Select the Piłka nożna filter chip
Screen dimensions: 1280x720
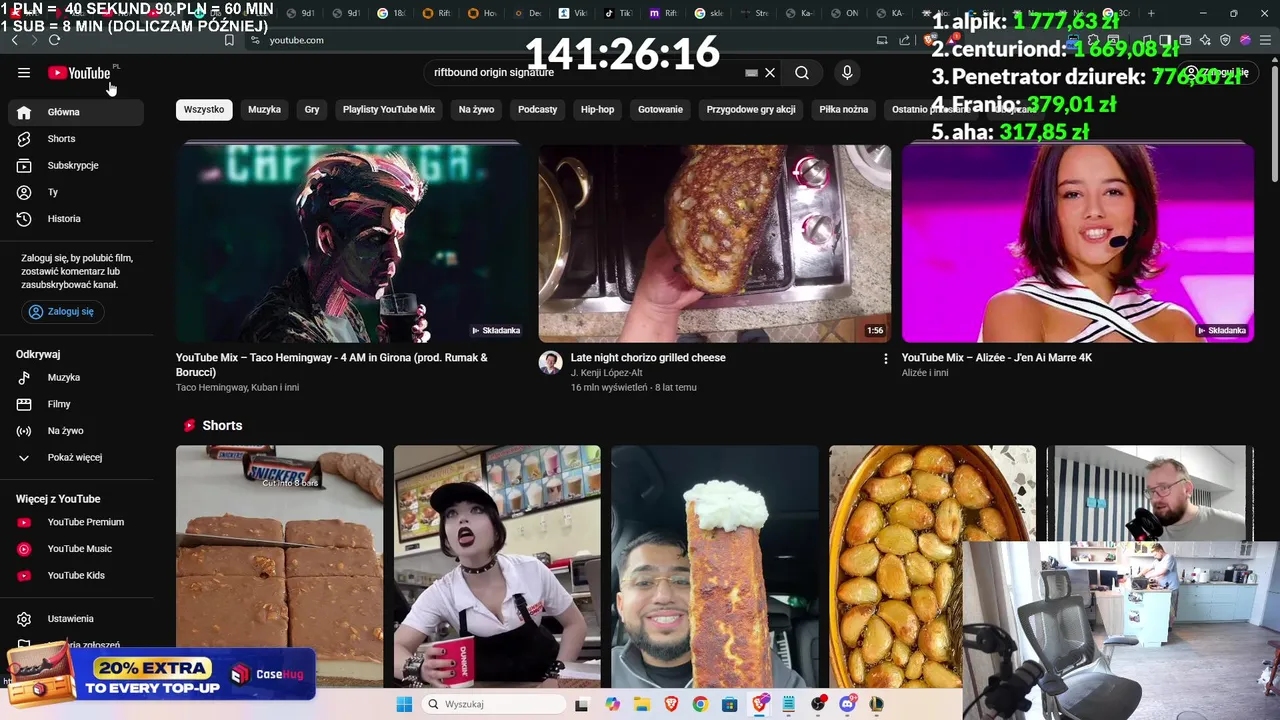(x=844, y=109)
